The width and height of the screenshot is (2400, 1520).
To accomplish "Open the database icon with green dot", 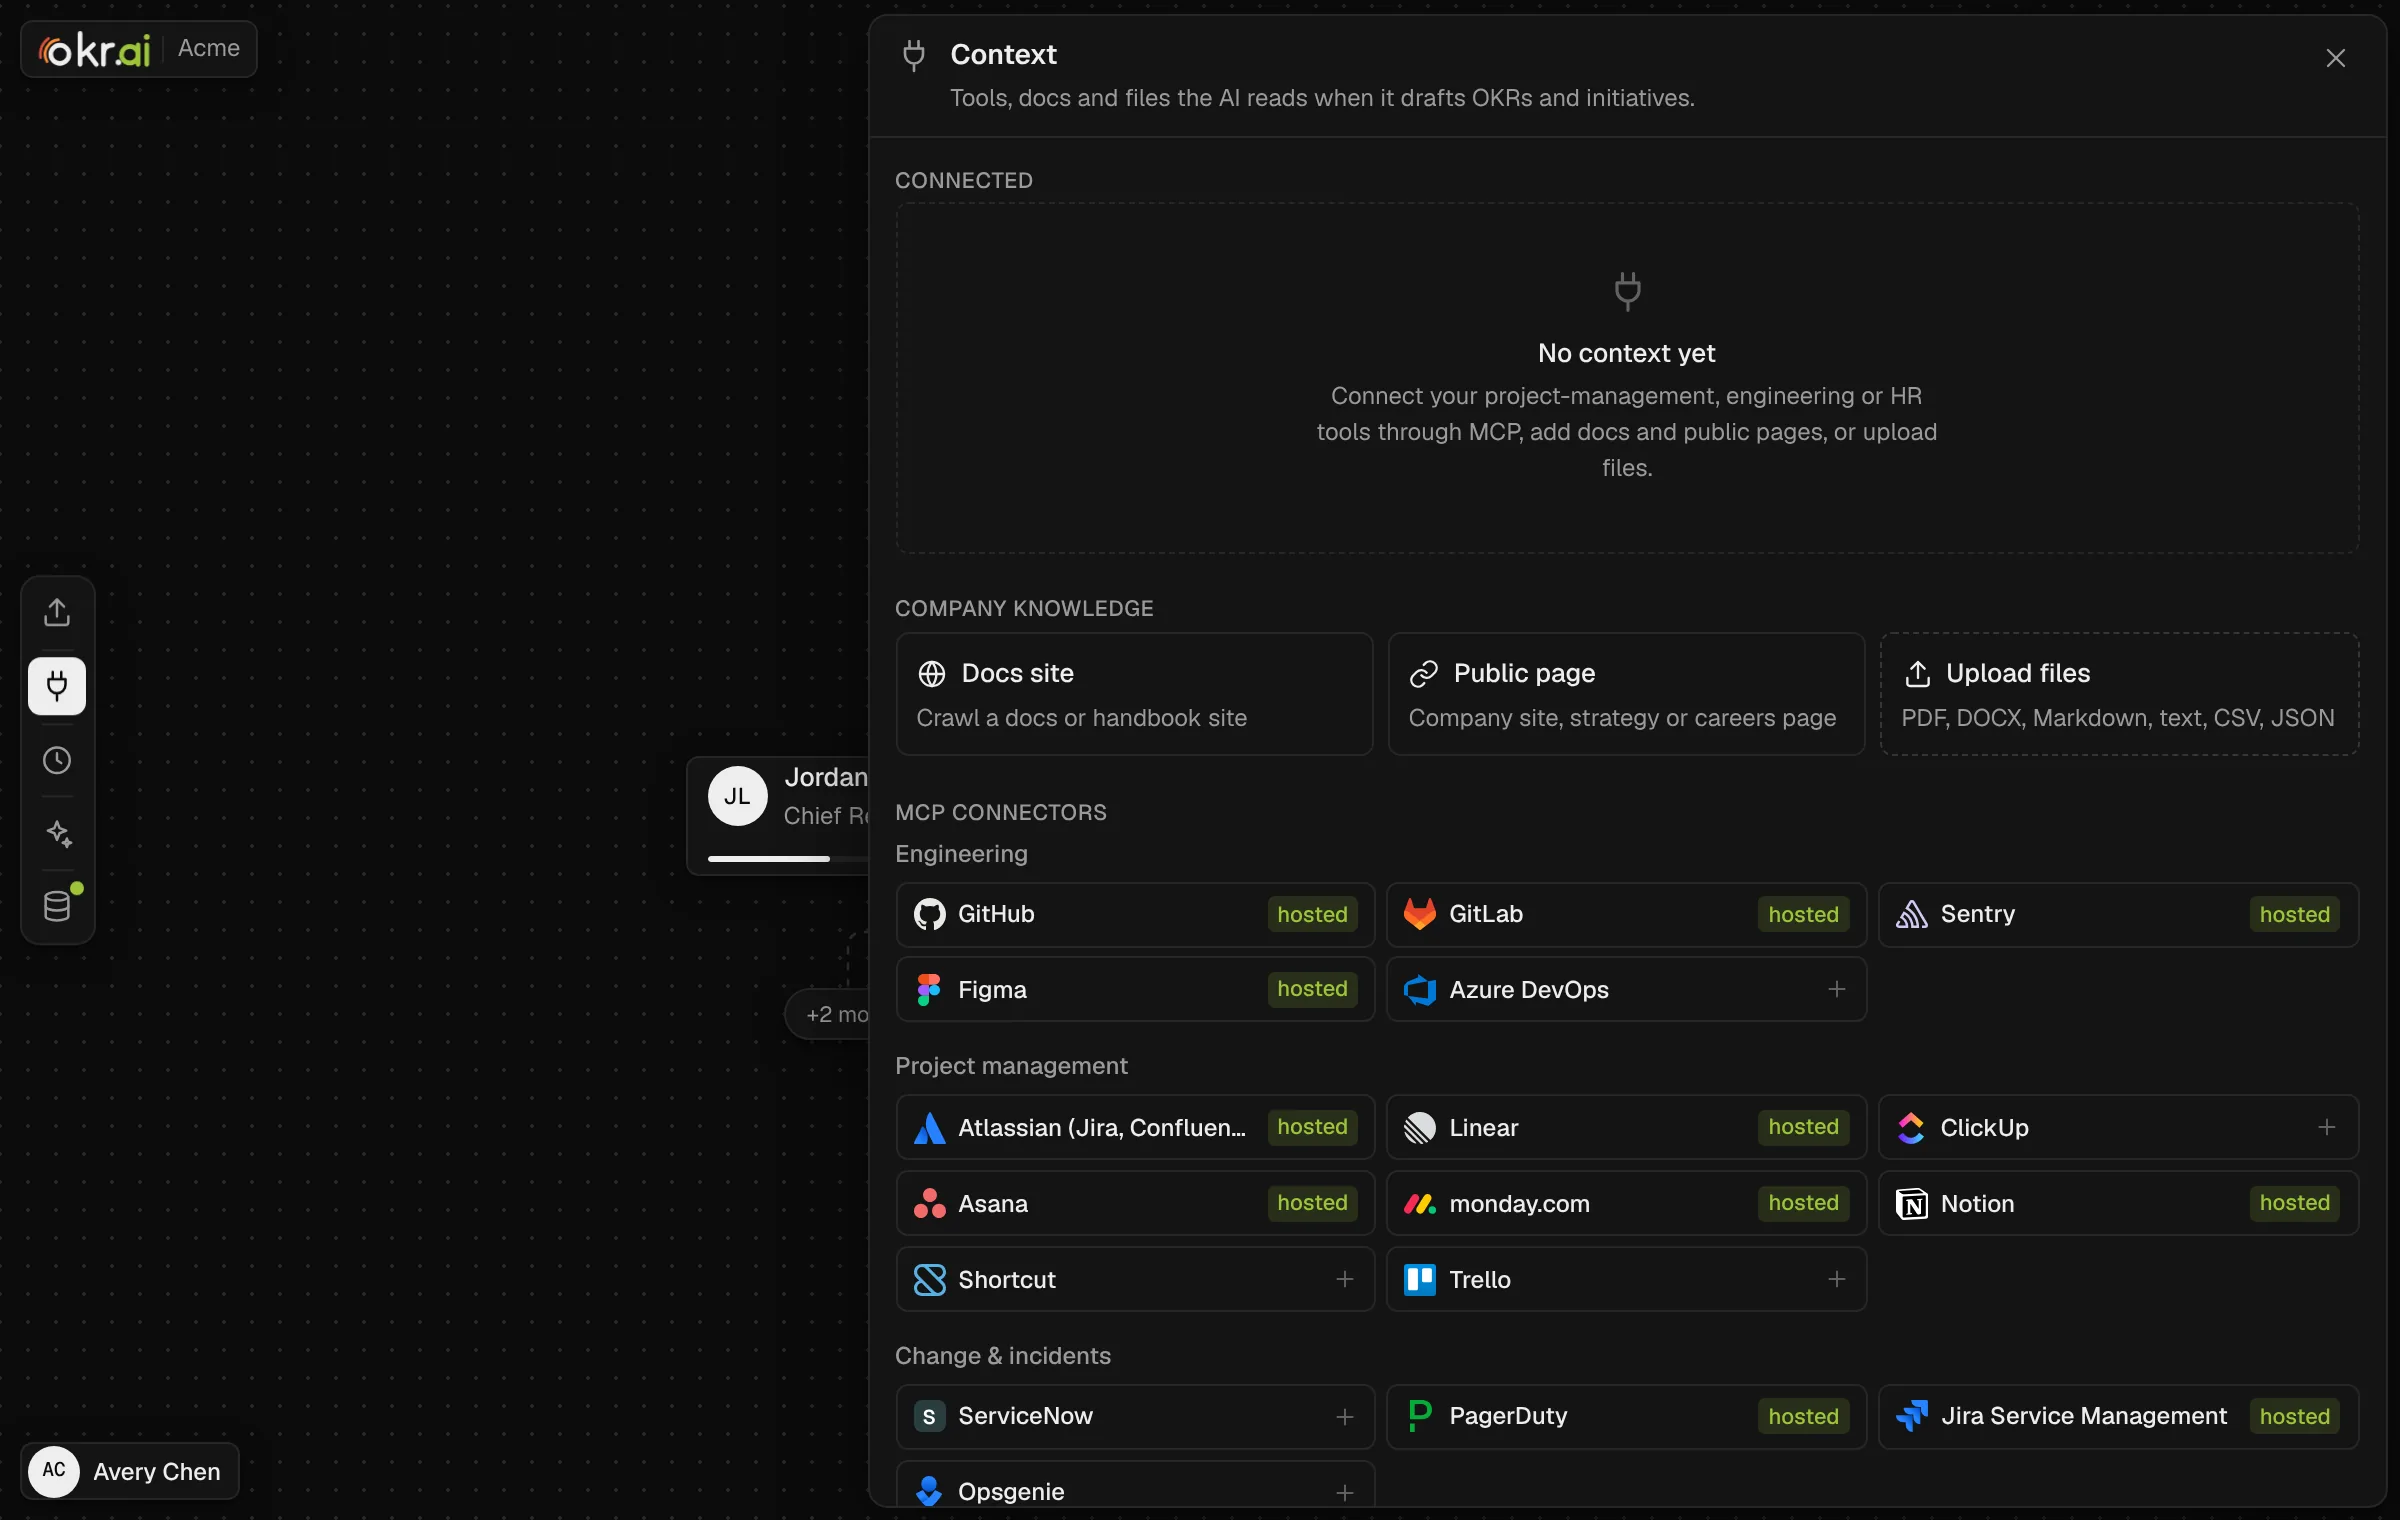I will pos(57,906).
